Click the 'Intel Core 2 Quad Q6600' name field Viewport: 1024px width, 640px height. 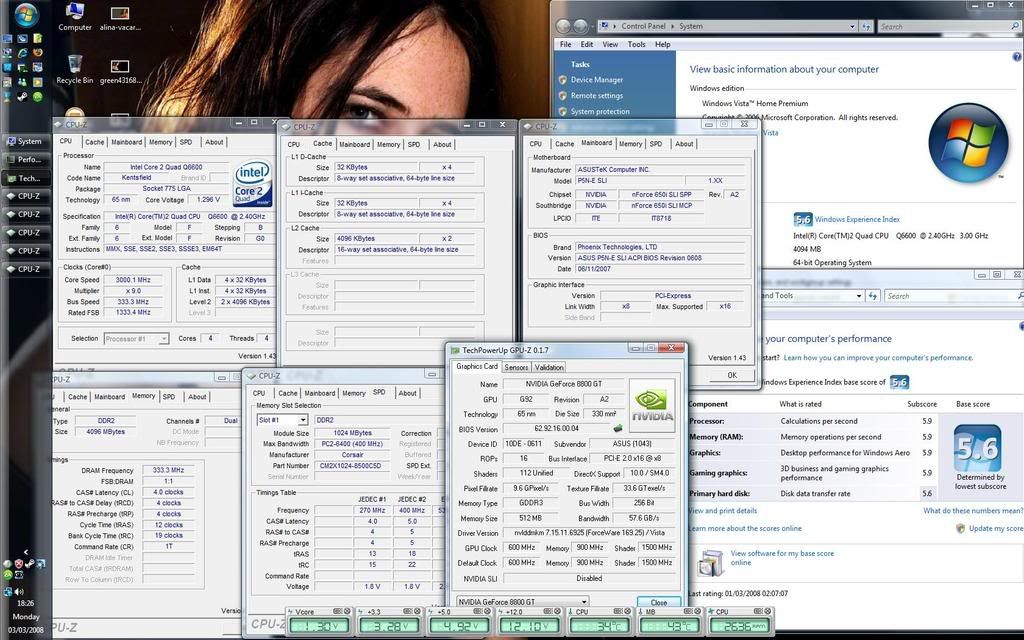point(166,167)
